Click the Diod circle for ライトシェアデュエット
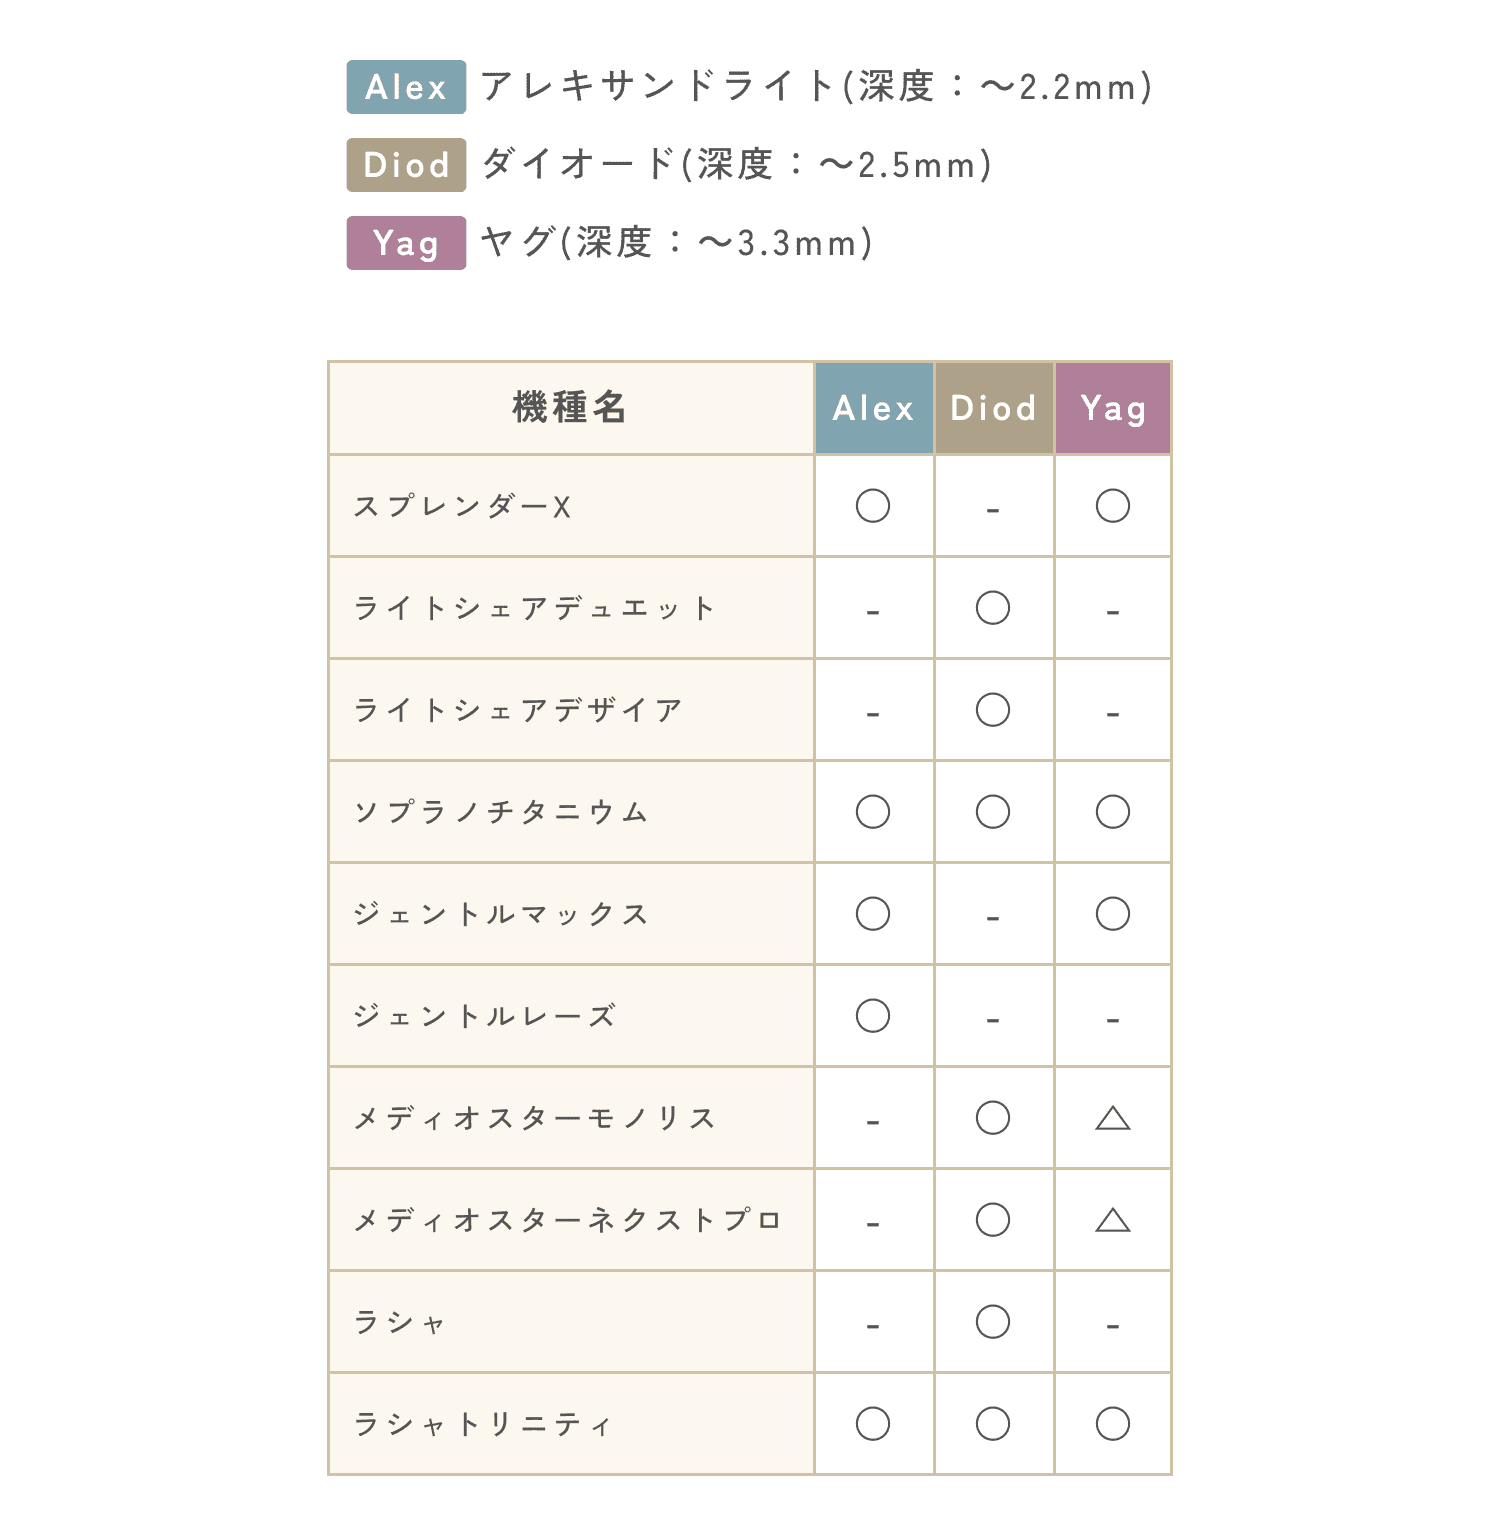Viewport: 1500px width, 1536px height. pos(993,608)
